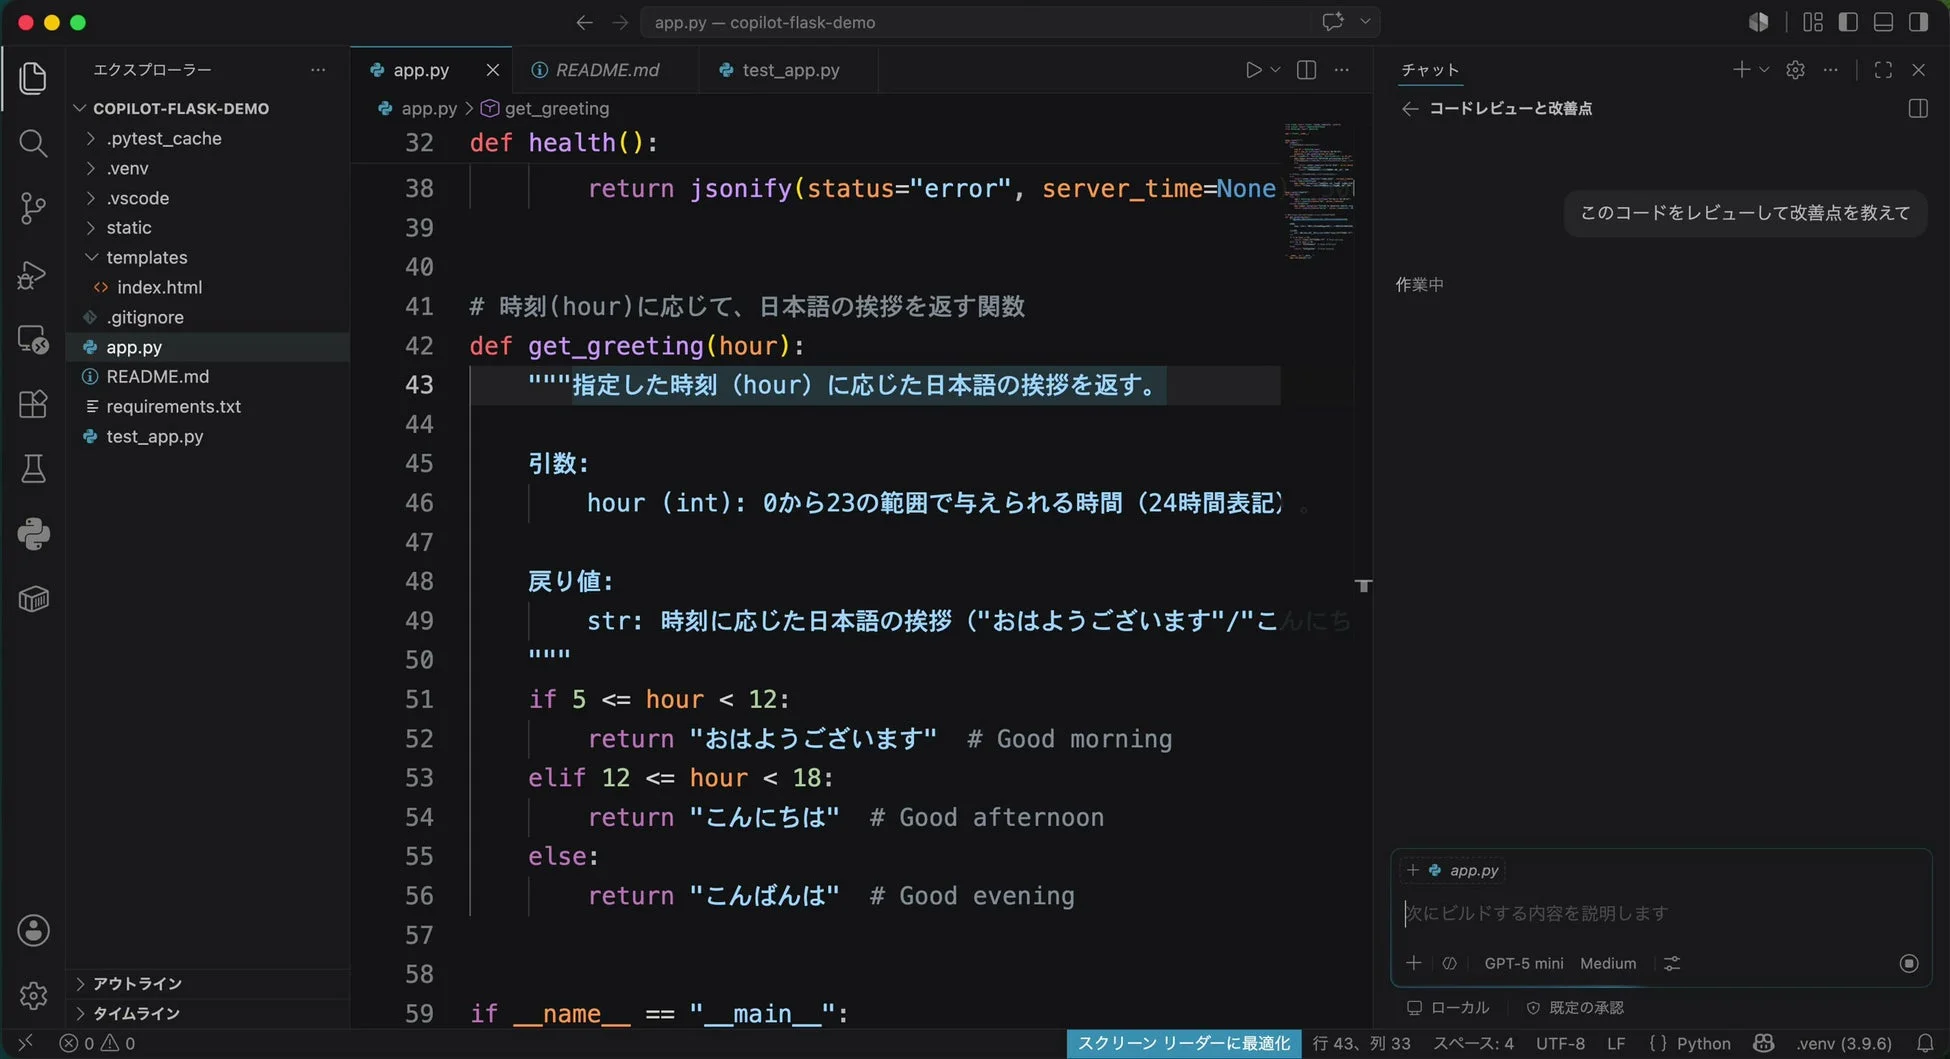The width and height of the screenshot is (1950, 1059).
Task: Select .venv (3.9.6) interpreter
Action: point(1844,1043)
